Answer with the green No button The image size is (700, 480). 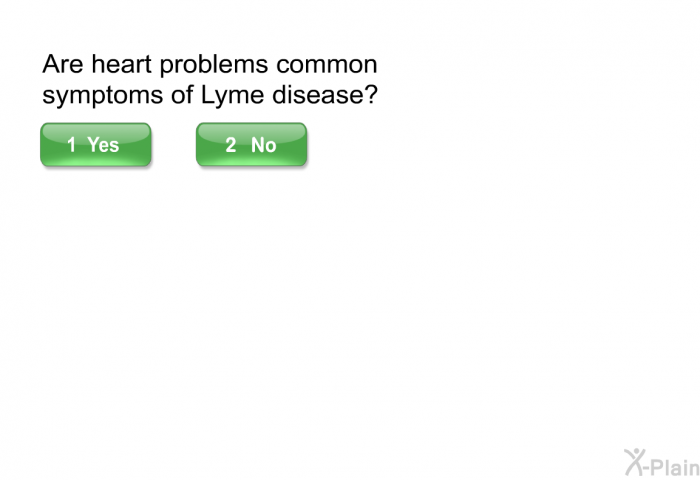click(x=251, y=145)
